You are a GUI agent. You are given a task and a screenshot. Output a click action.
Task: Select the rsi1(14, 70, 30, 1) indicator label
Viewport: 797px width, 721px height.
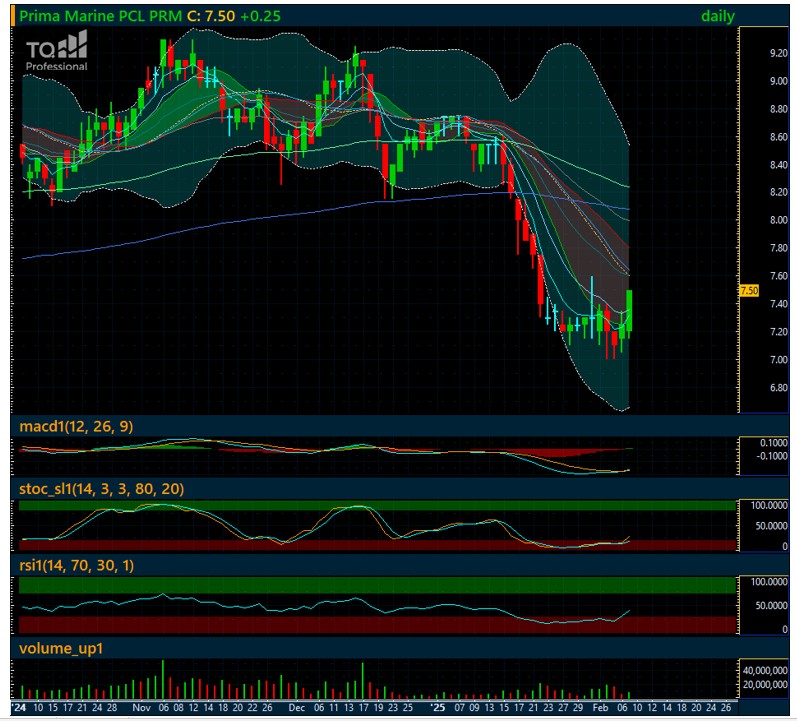[x=77, y=565]
